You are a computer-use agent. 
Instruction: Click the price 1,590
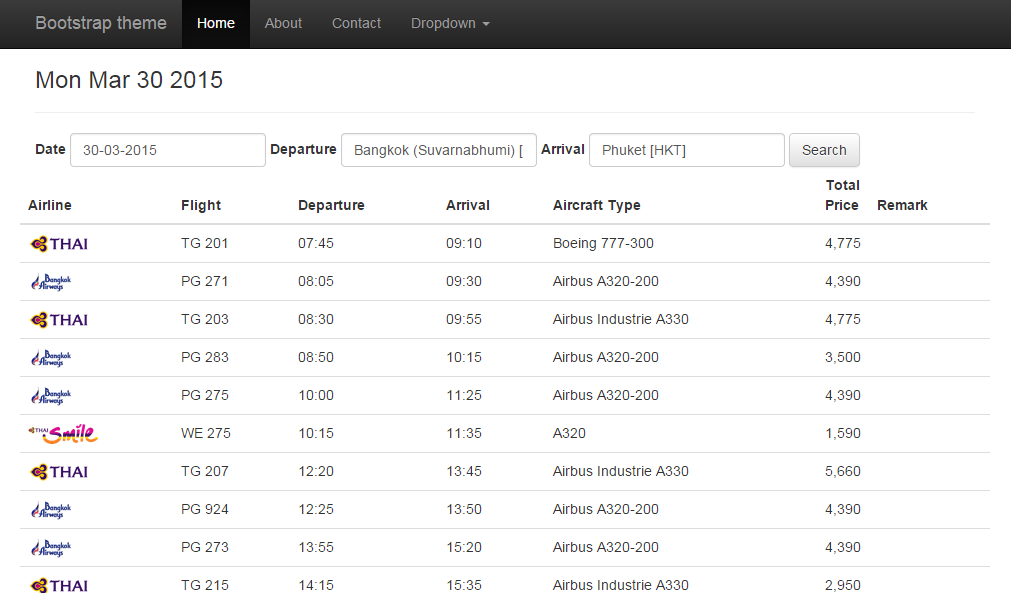pos(843,433)
